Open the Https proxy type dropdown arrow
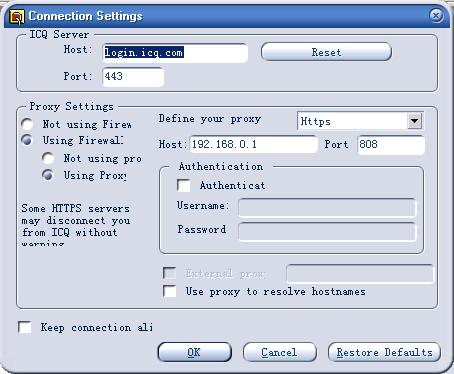The height and width of the screenshot is (374, 454). (414, 121)
